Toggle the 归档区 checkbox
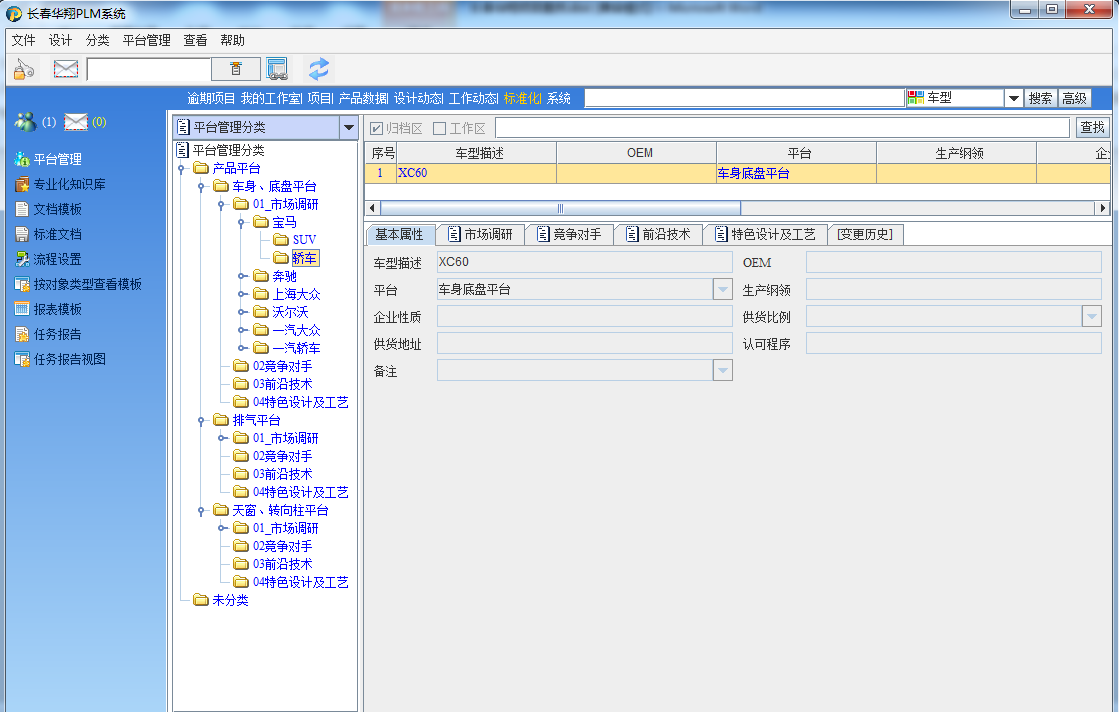1119x712 pixels. (377, 128)
